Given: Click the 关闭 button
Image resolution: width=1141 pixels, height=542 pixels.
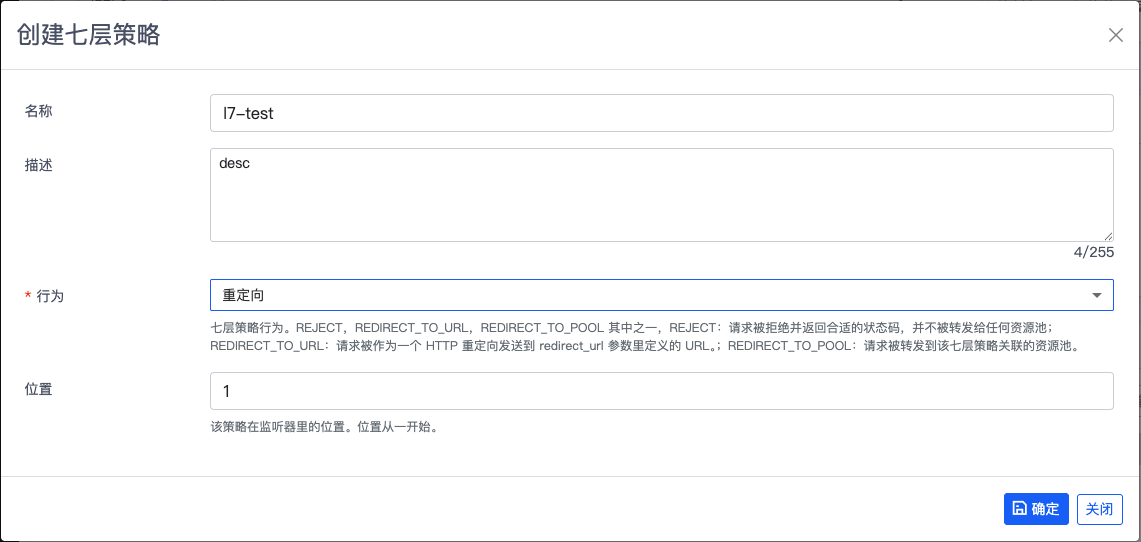Looking at the screenshot, I should [x=1100, y=509].
